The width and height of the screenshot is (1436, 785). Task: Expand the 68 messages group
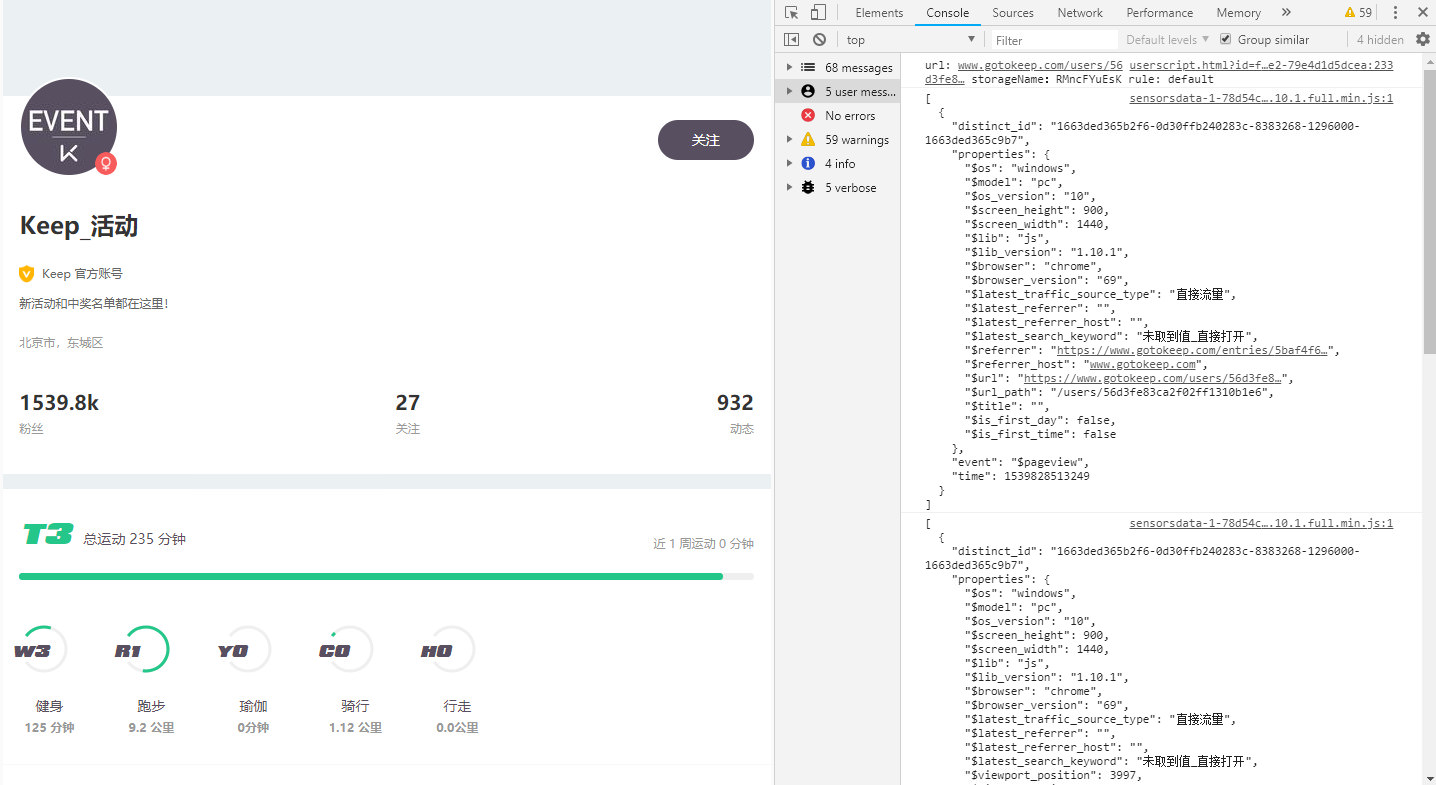(789, 68)
